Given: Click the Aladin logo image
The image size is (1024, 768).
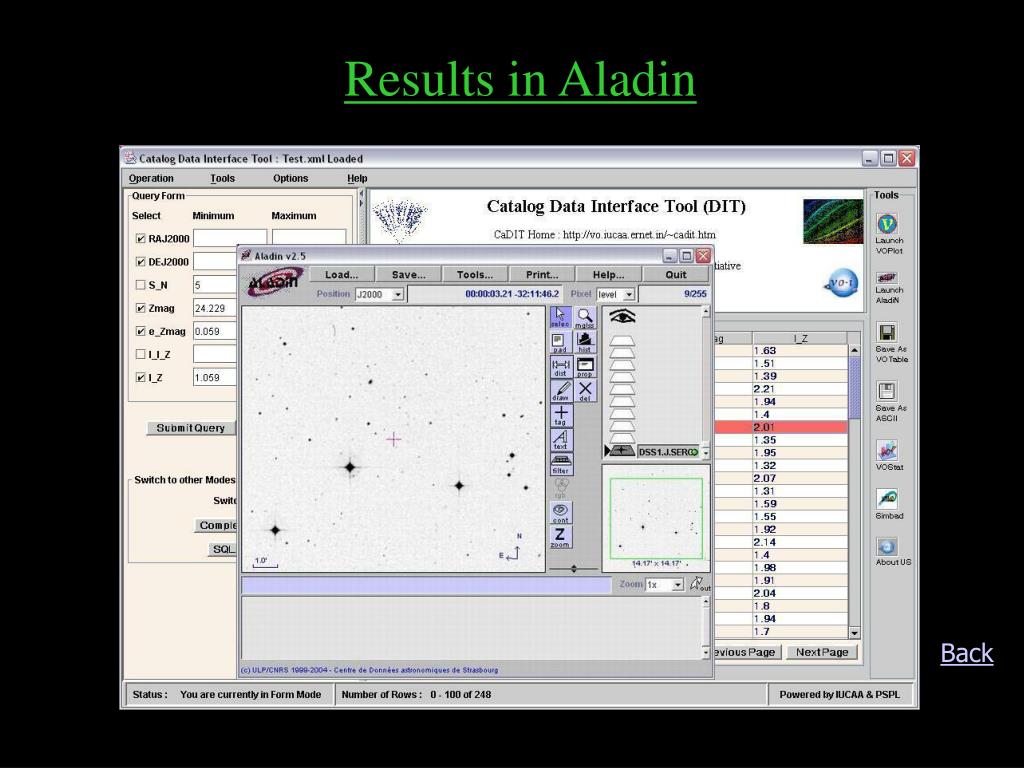Looking at the screenshot, I should pos(275,282).
